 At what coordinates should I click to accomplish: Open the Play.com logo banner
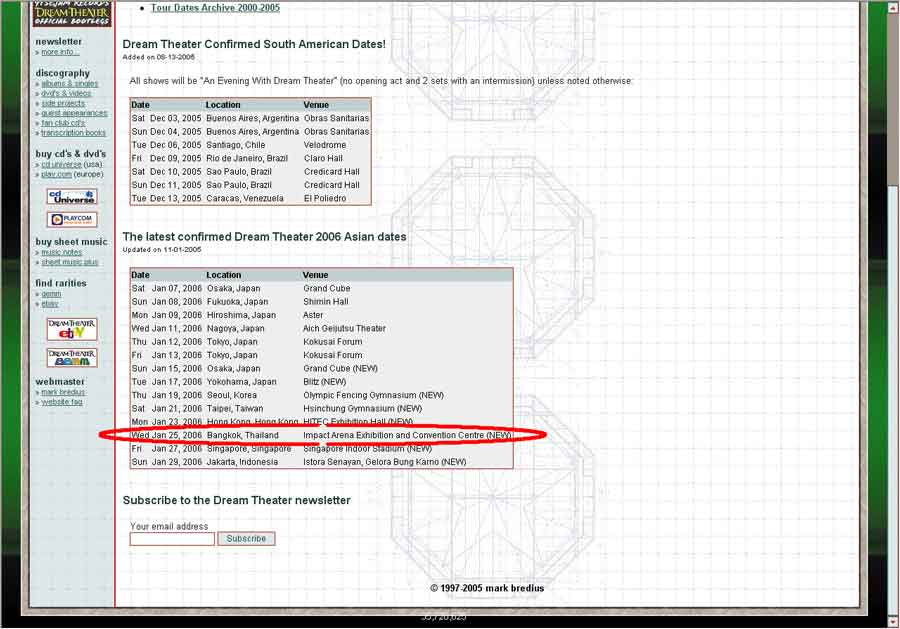click(72, 219)
